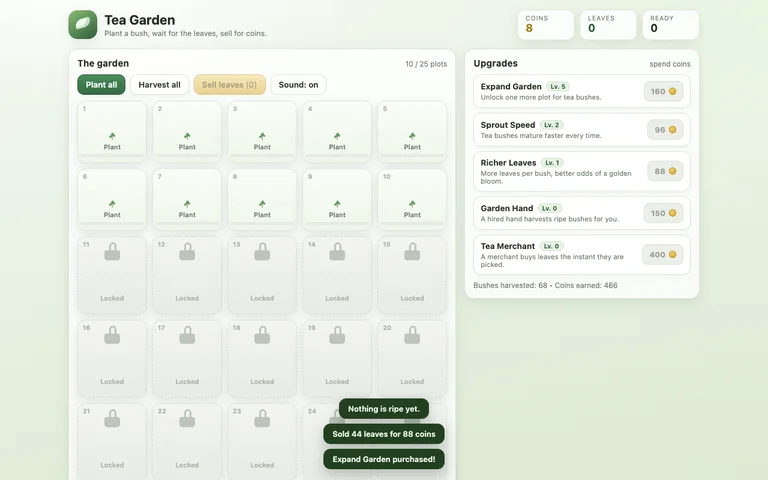The image size is (768, 480).
Task: Plant a bush in plot 7
Action: click(x=187, y=199)
